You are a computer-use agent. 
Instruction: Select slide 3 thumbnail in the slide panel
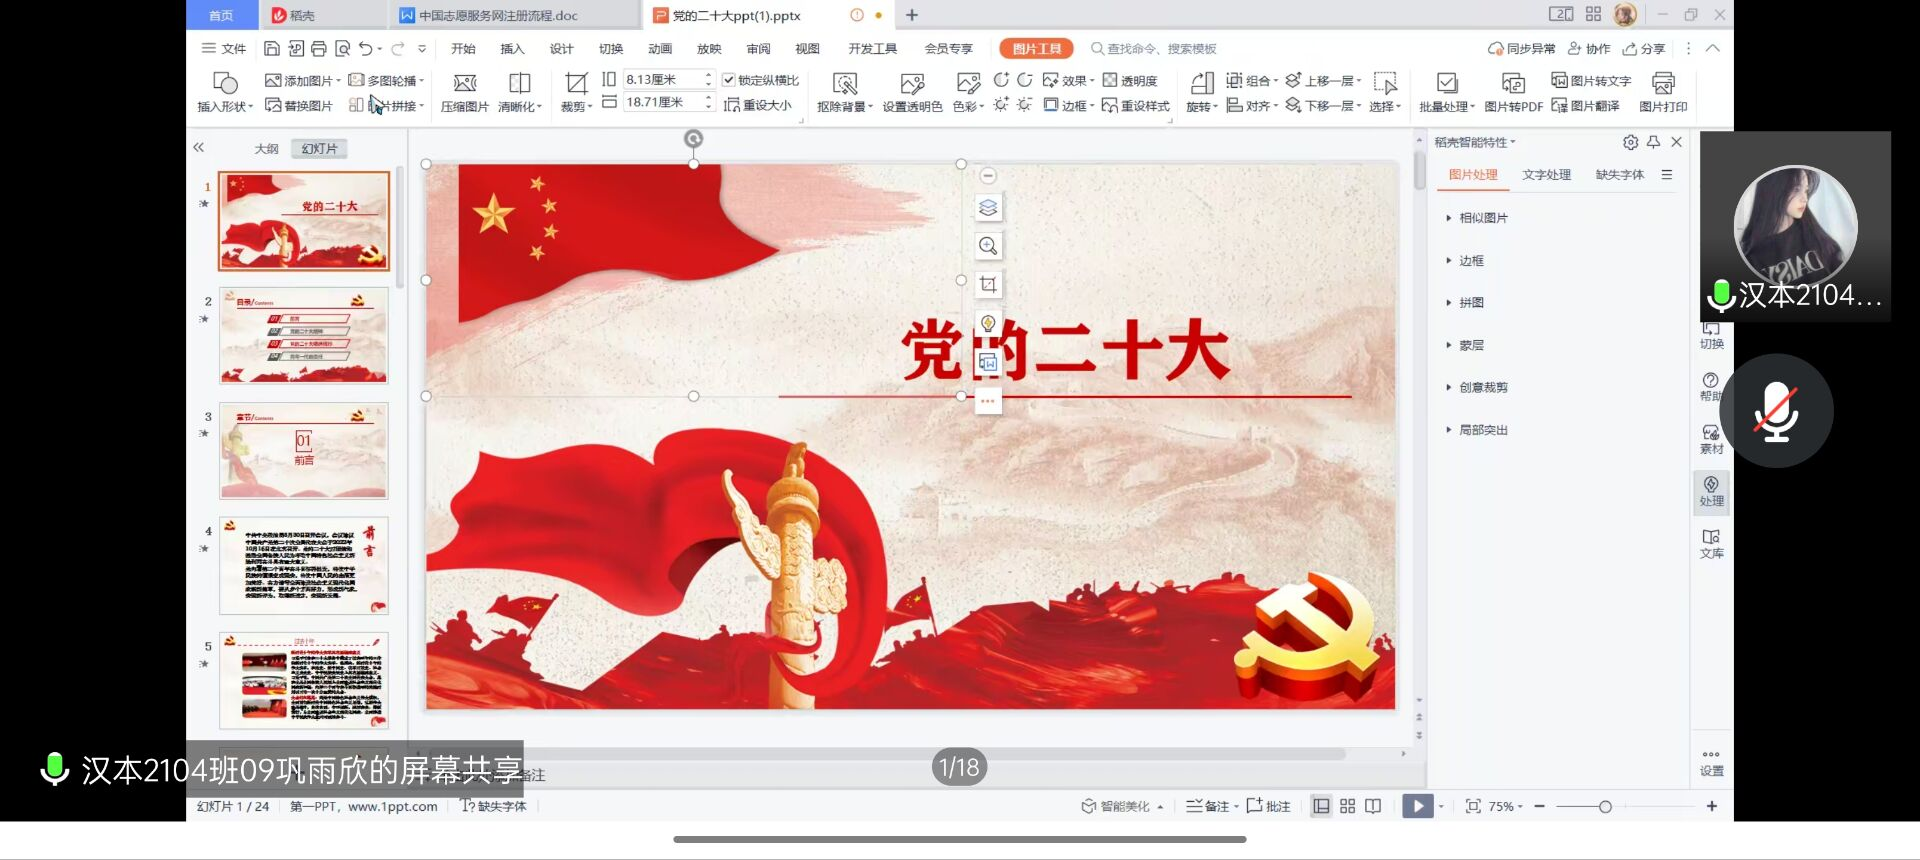304,451
